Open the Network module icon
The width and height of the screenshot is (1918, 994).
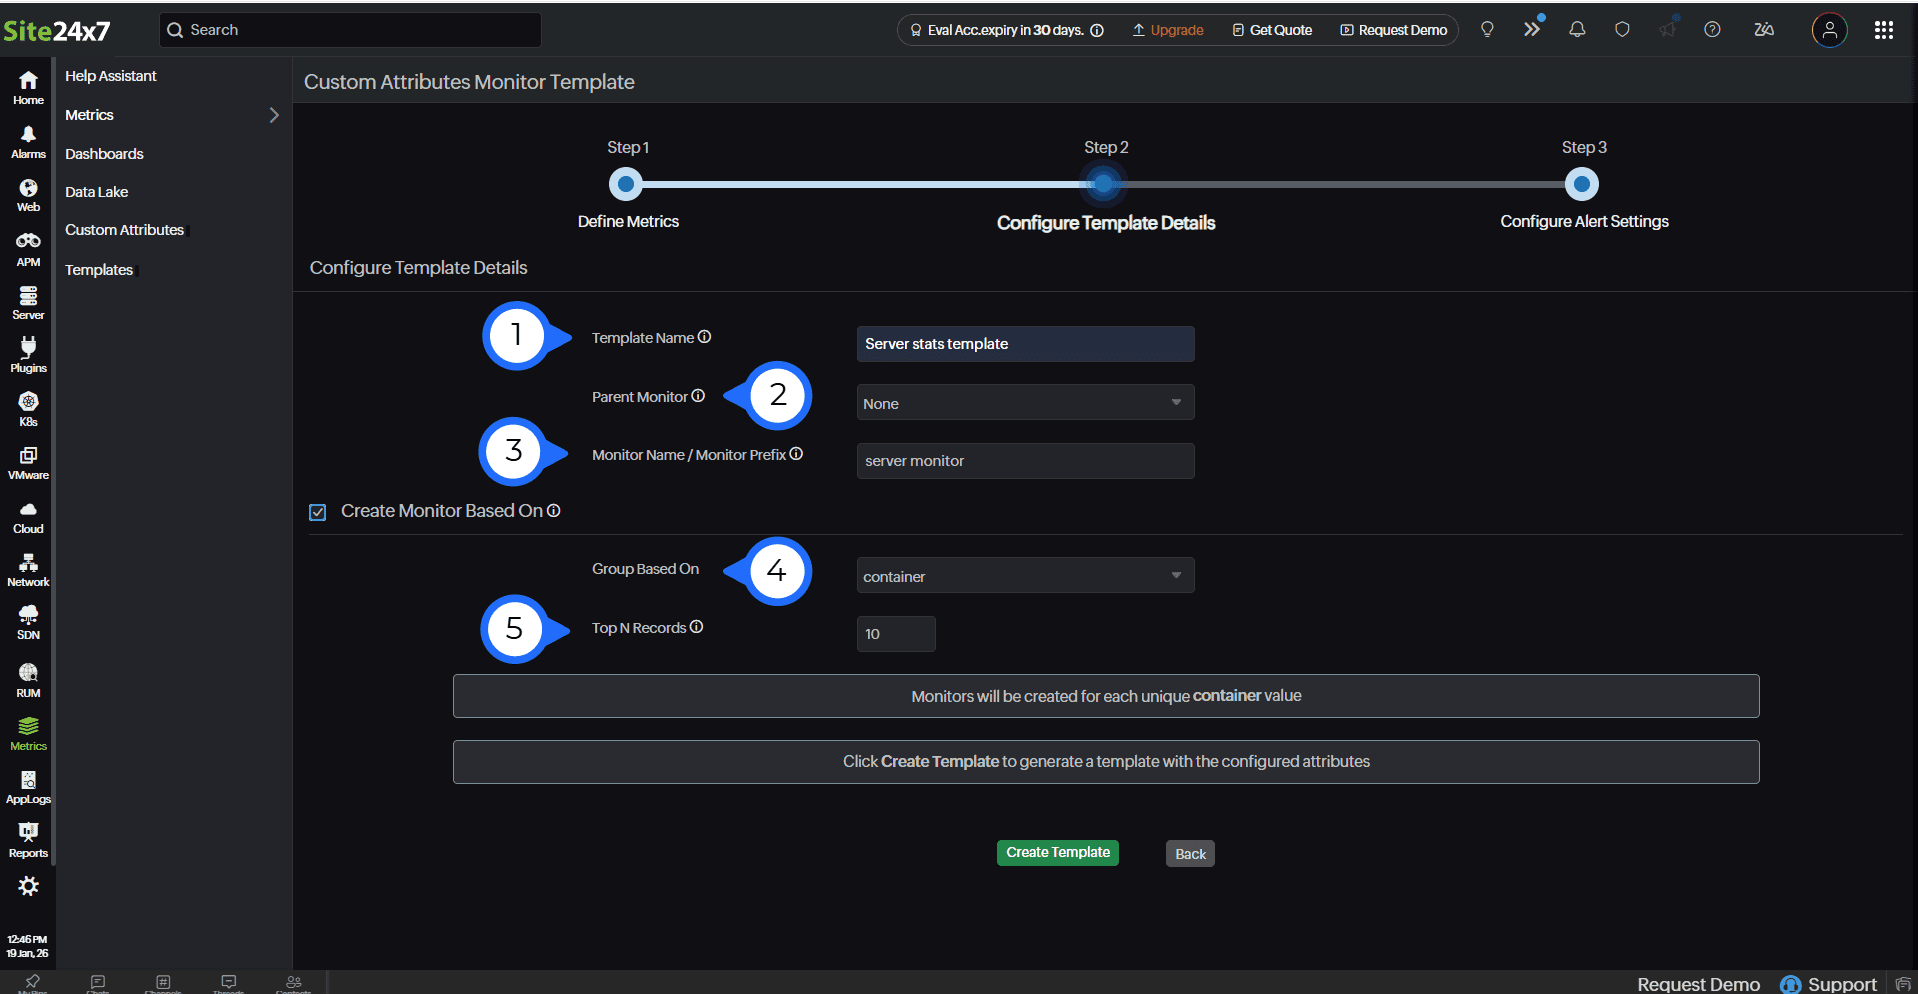coord(28,568)
